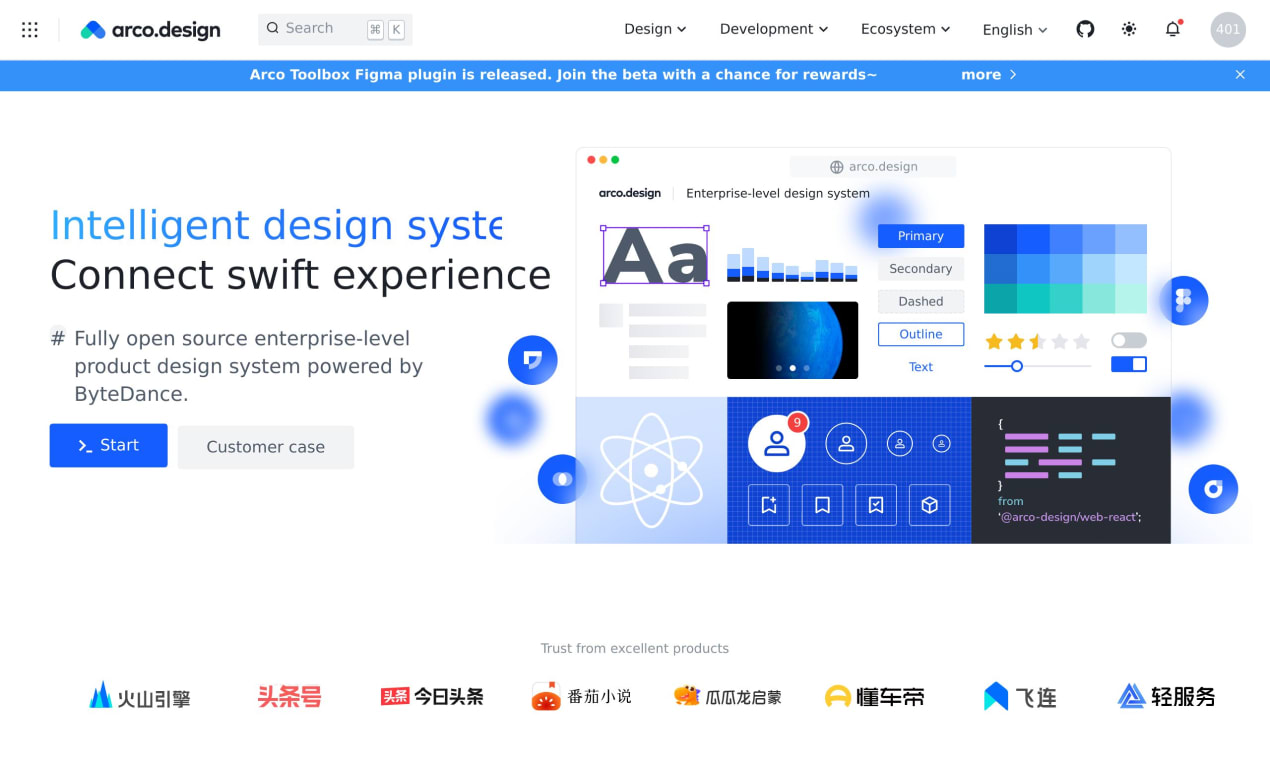1270x760 pixels.
Task: Click the floating Figma icon bubble
Action: pyautogui.click(x=1184, y=300)
